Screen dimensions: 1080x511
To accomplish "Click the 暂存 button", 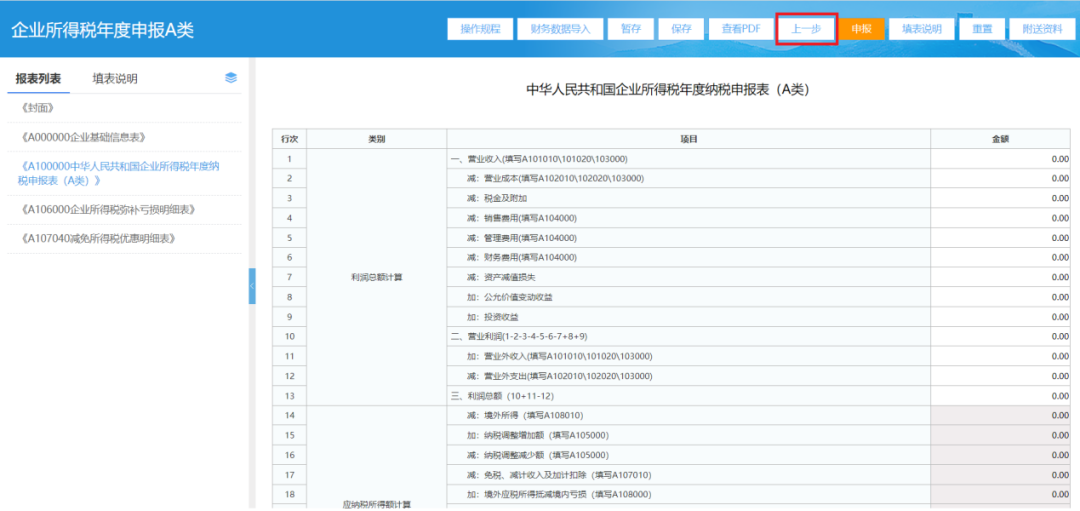I will 632,29.
